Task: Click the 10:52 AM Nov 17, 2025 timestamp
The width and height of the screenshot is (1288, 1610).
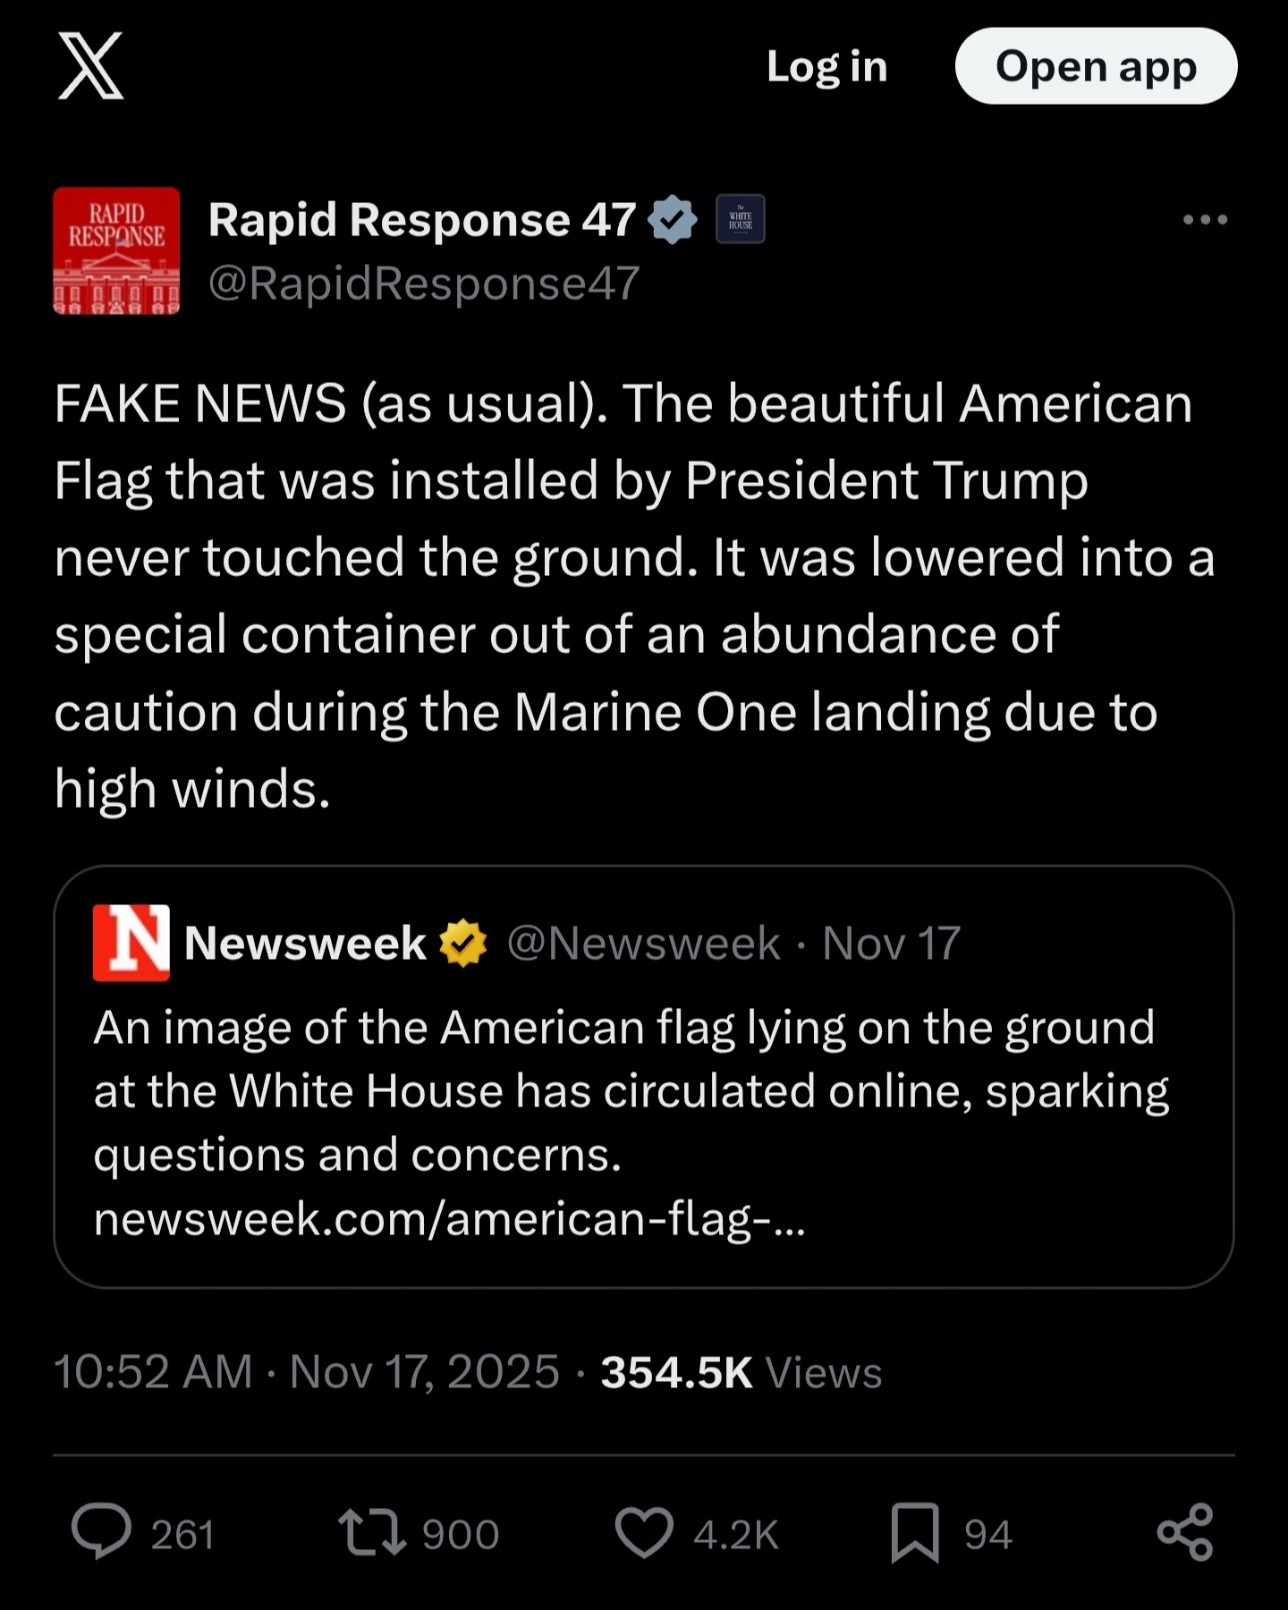Action: pos(306,1372)
